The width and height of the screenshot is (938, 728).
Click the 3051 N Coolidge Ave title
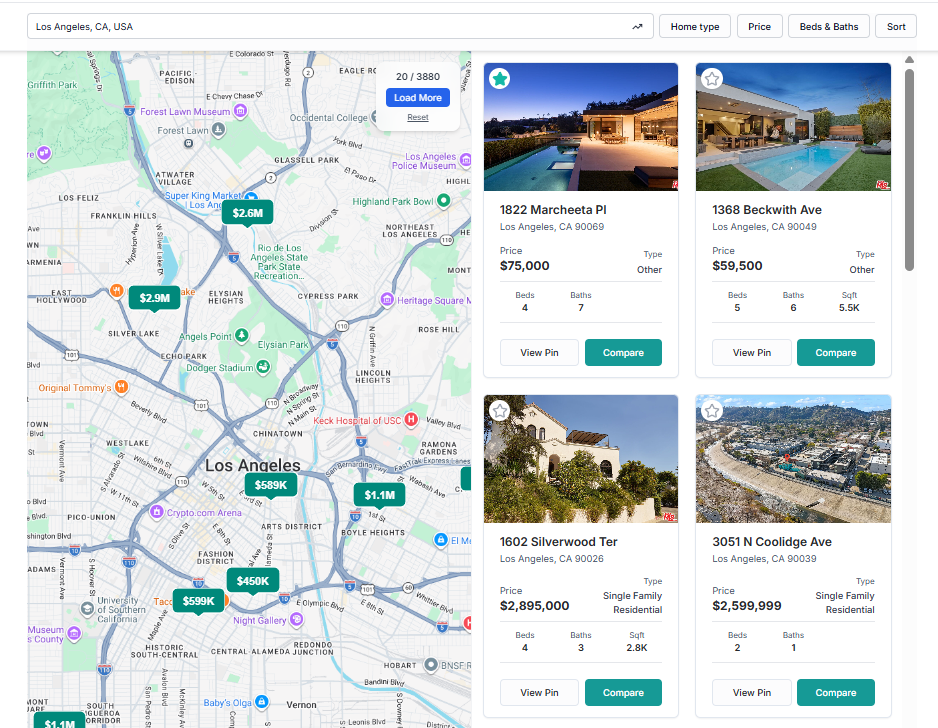(772, 542)
